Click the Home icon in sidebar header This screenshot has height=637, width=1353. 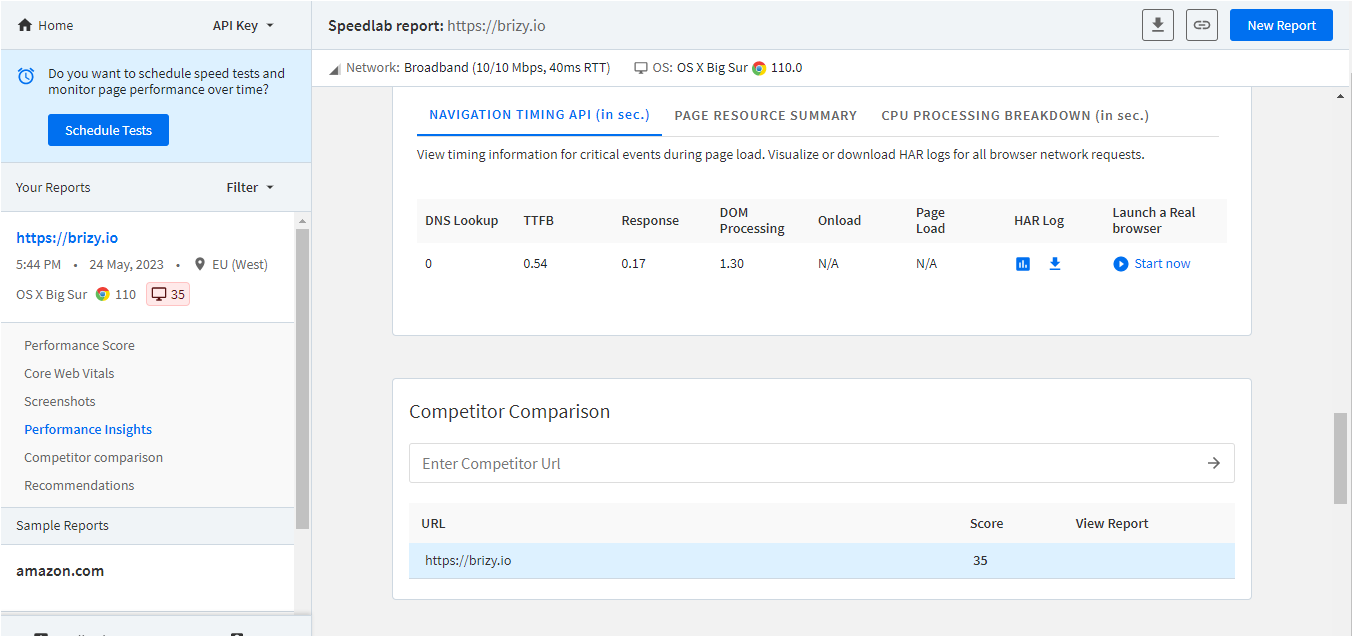coord(25,25)
